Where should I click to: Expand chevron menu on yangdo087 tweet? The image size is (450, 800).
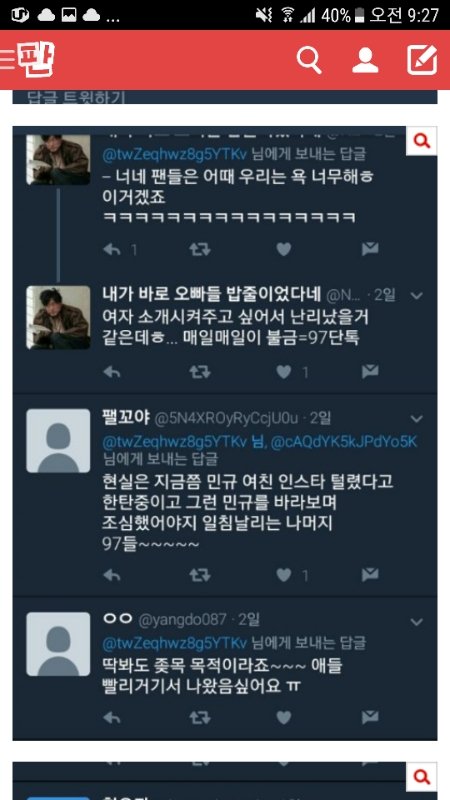417,622
